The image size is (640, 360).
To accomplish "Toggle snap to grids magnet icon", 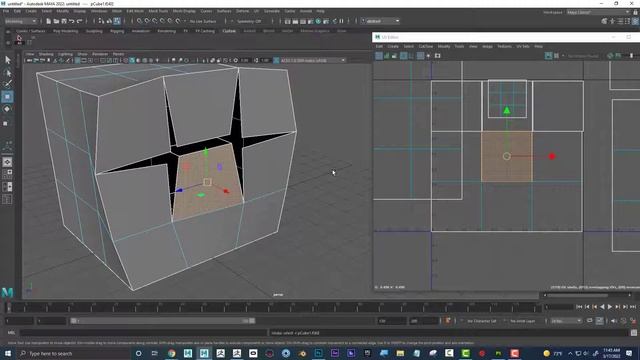I will click(x=140, y=21).
